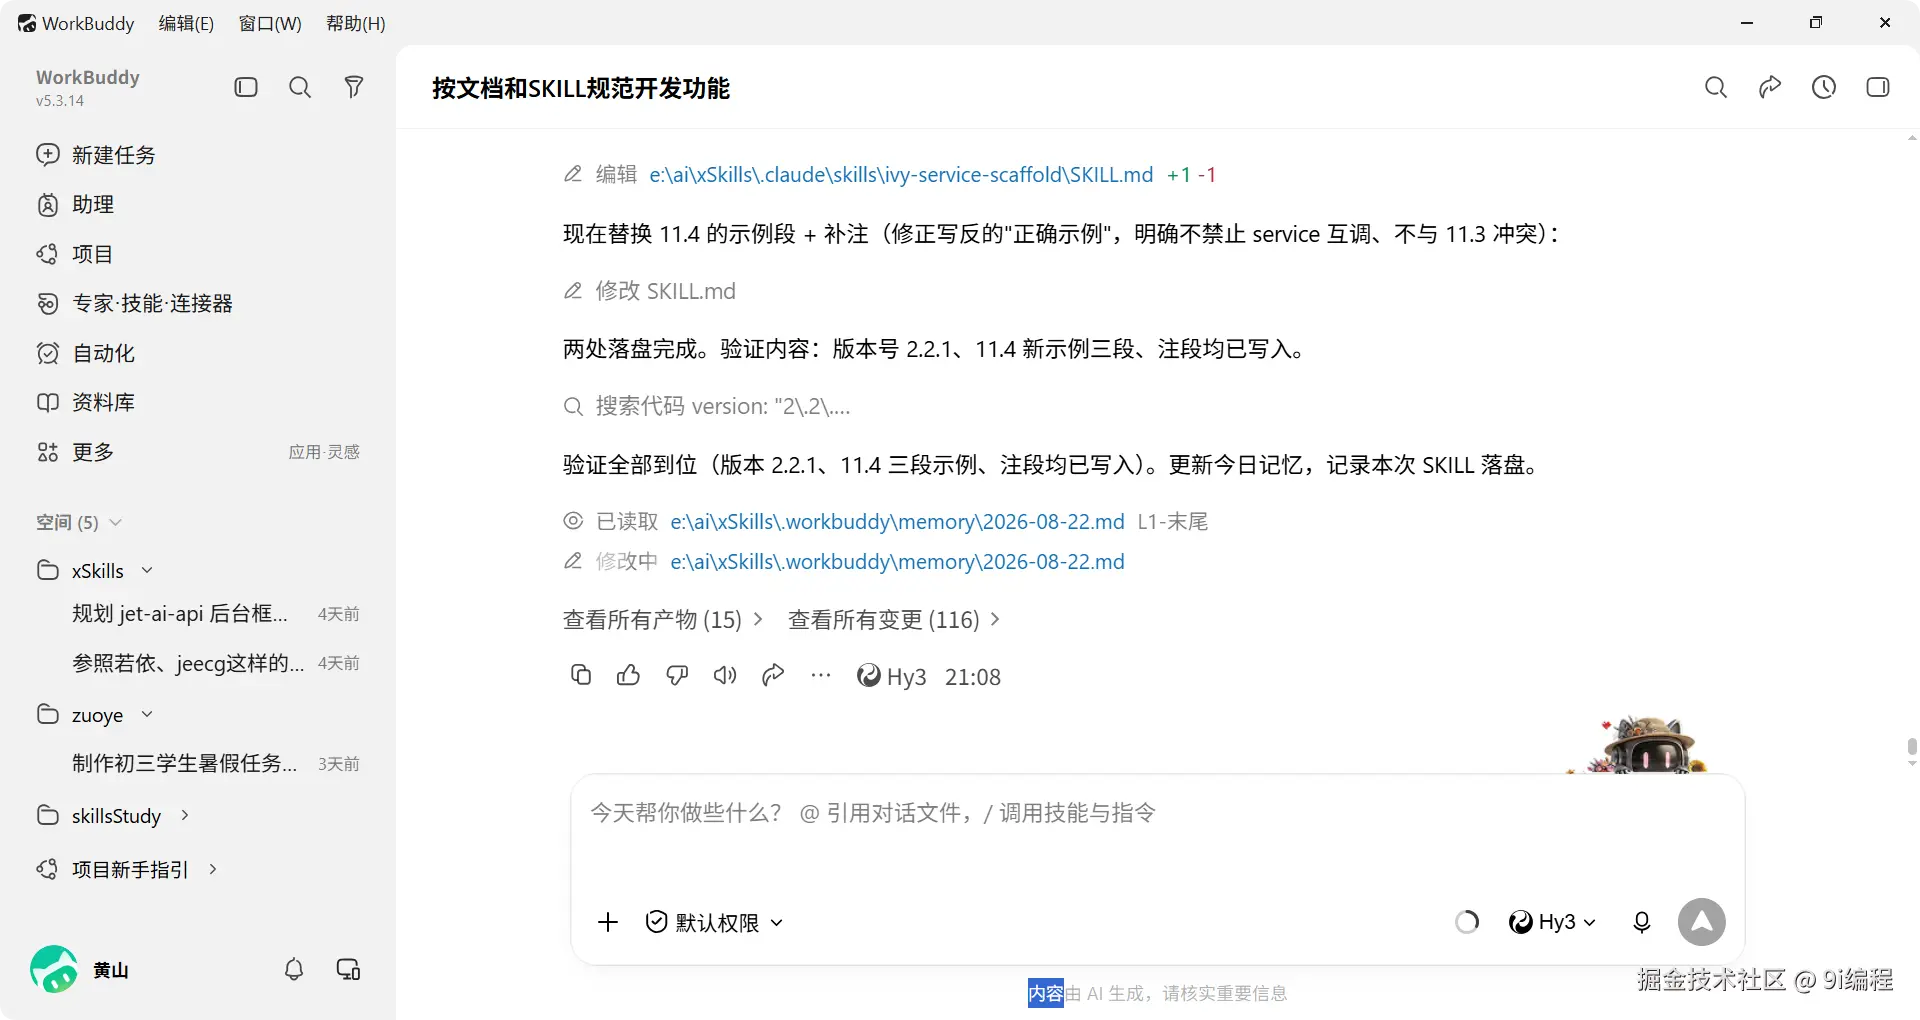Image resolution: width=1920 pixels, height=1020 pixels.
Task: Click the Hy3 model logo beside 21:08
Action: click(869, 676)
